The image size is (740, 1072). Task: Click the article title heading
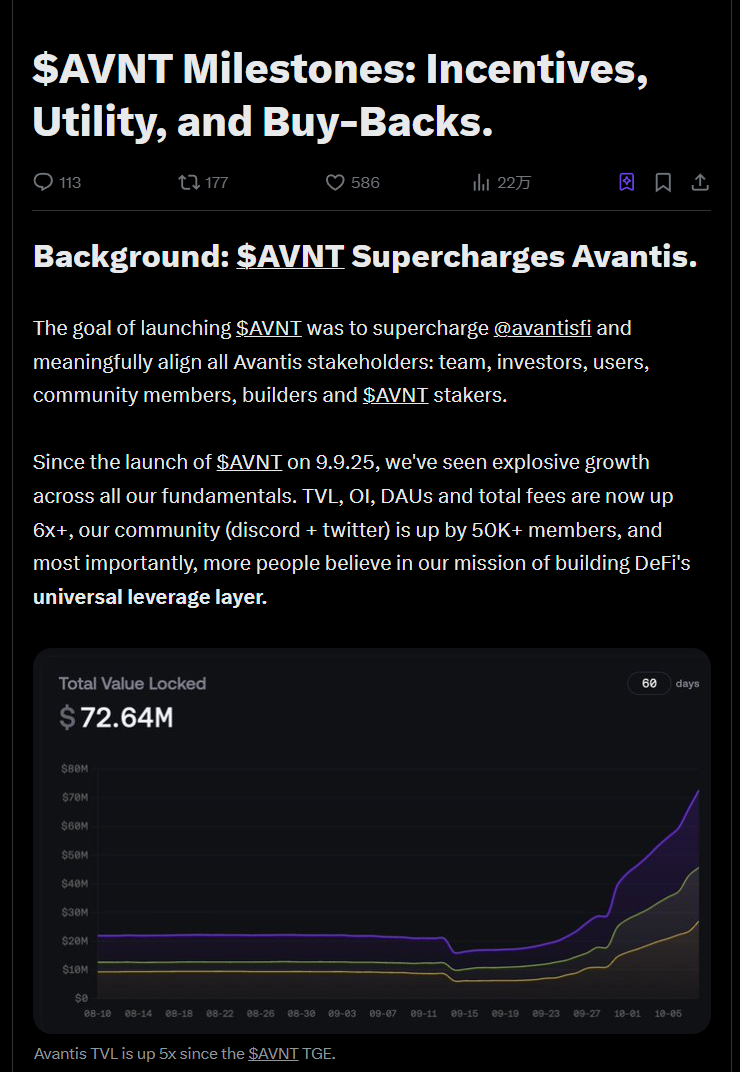(340, 95)
